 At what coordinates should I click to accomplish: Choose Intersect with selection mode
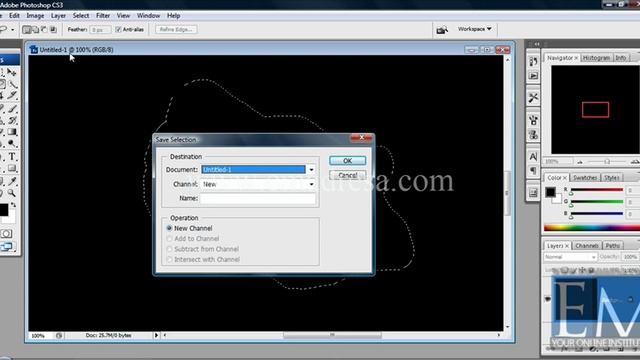click(53, 30)
